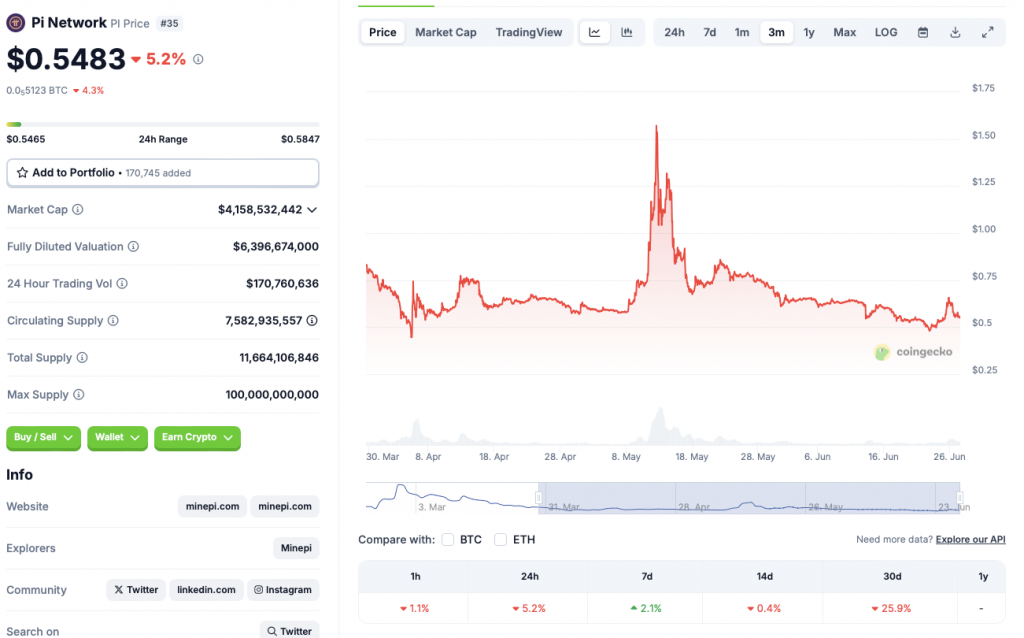Open price change info icon beside 5.2%

tap(198, 59)
